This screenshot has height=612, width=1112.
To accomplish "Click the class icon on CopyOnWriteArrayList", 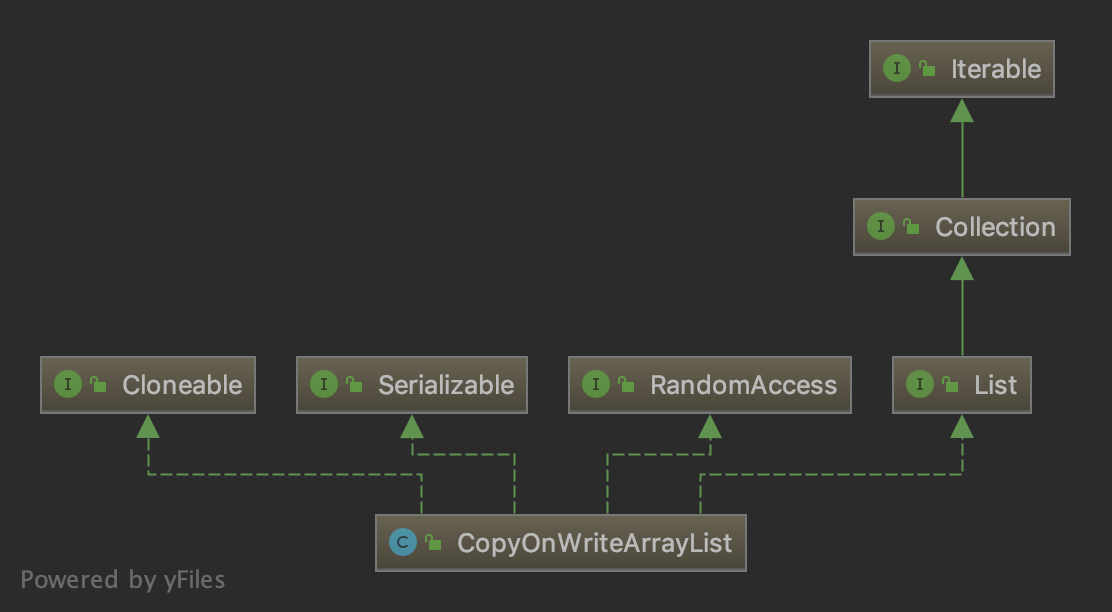I will click(x=403, y=543).
